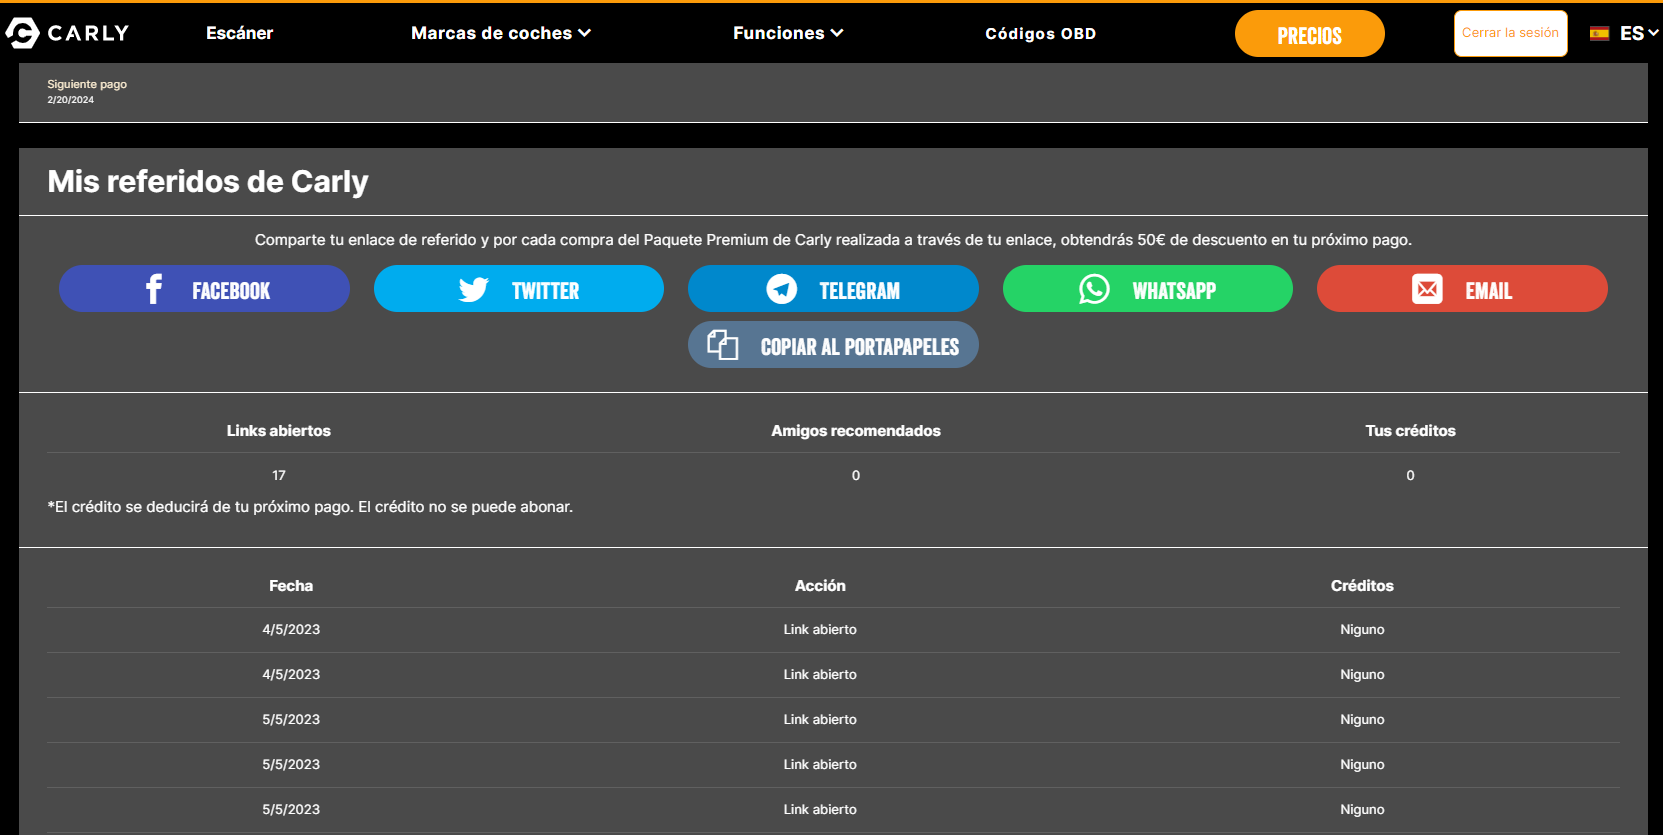Click the Email envelope icon
This screenshot has height=835, width=1663.
coord(1427,289)
